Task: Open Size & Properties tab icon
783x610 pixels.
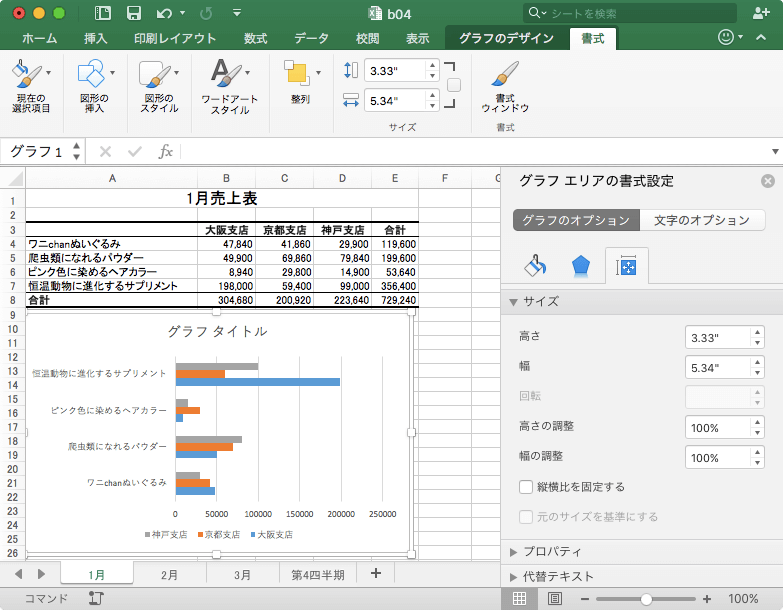Action: [x=626, y=267]
